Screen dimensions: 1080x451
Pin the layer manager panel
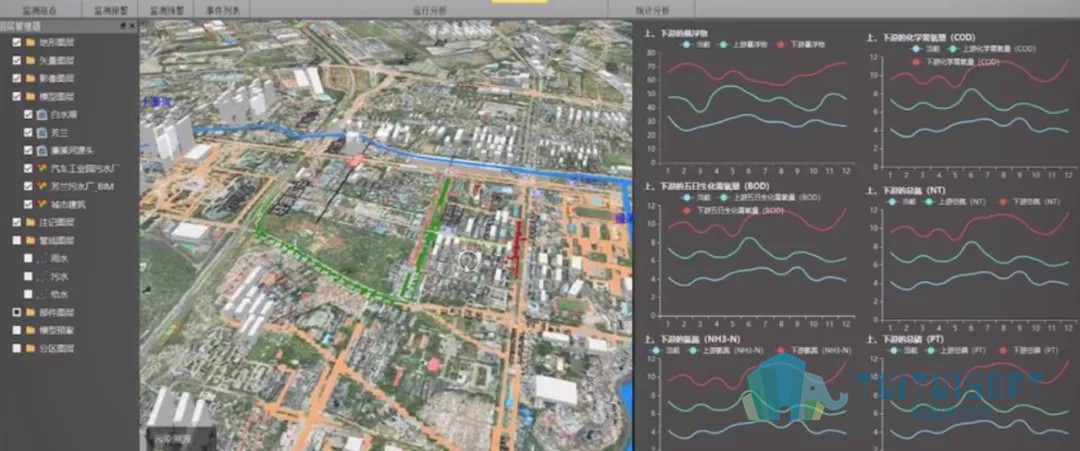coord(123,25)
